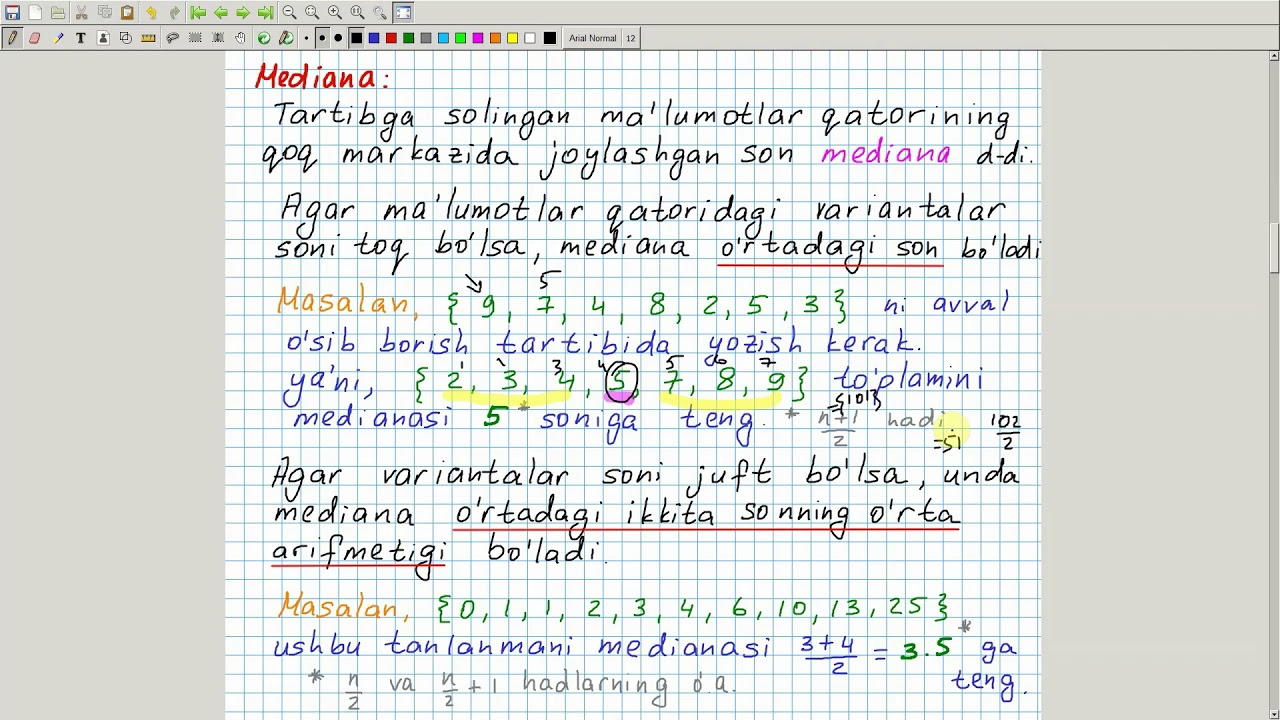Viewport: 1280px width, 720px height.
Task: Choose the rectangle select tool
Action: (x=195, y=38)
